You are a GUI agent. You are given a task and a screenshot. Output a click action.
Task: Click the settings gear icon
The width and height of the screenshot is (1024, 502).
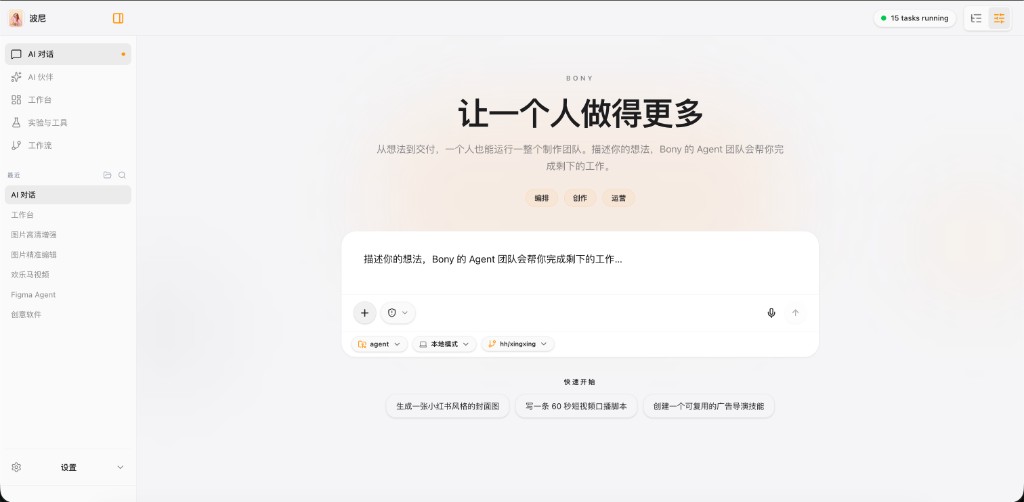point(16,467)
